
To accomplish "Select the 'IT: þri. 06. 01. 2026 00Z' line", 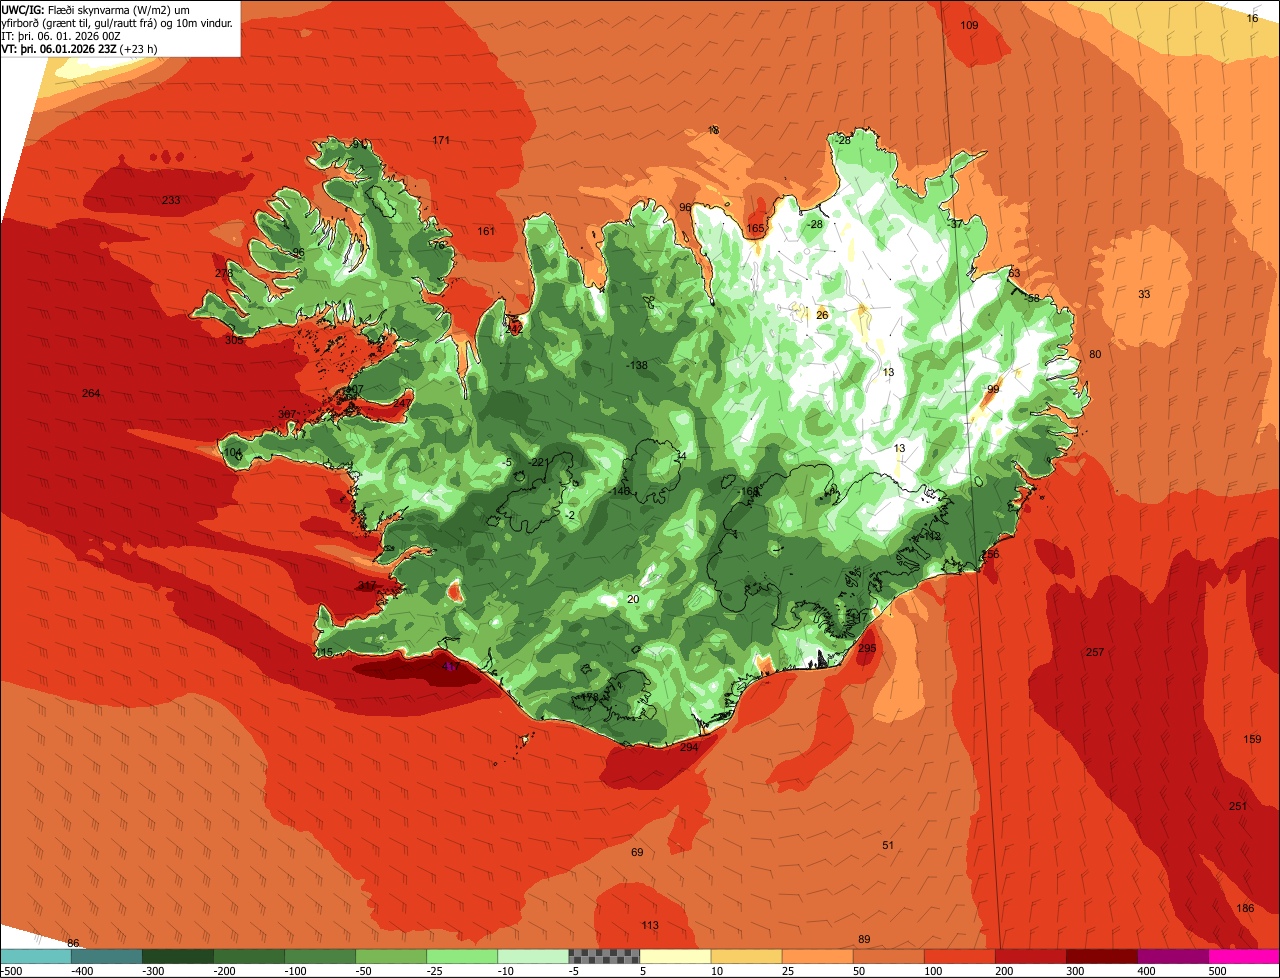I will pyautogui.click(x=62, y=35).
